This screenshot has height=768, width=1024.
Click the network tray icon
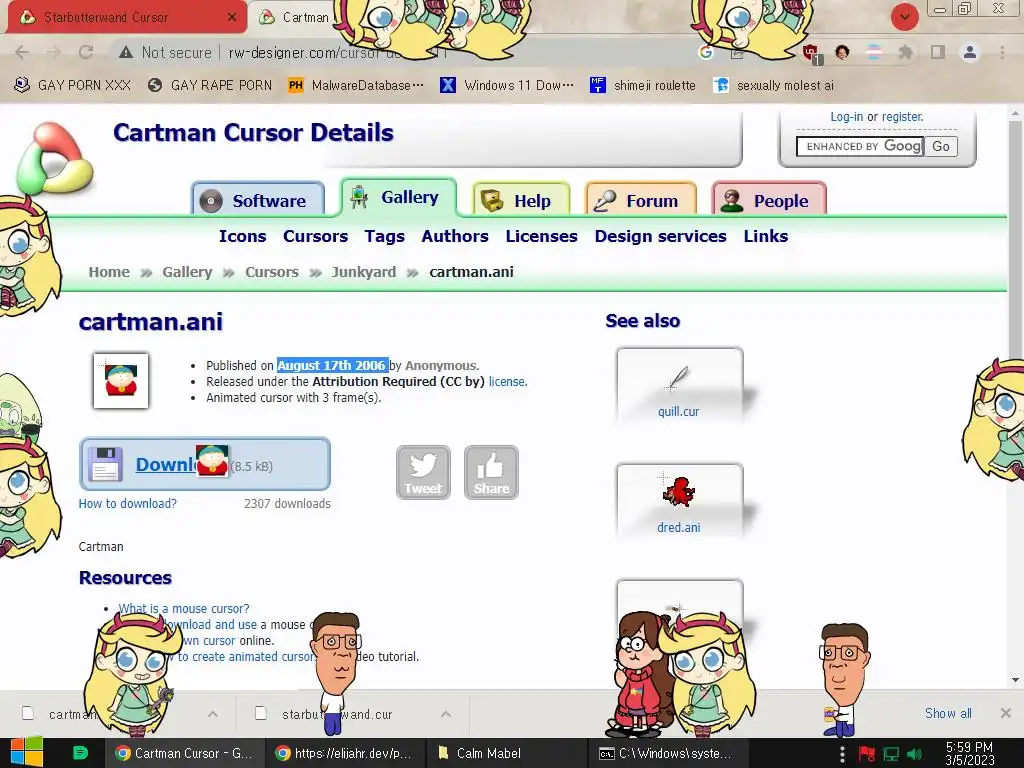click(x=891, y=754)
